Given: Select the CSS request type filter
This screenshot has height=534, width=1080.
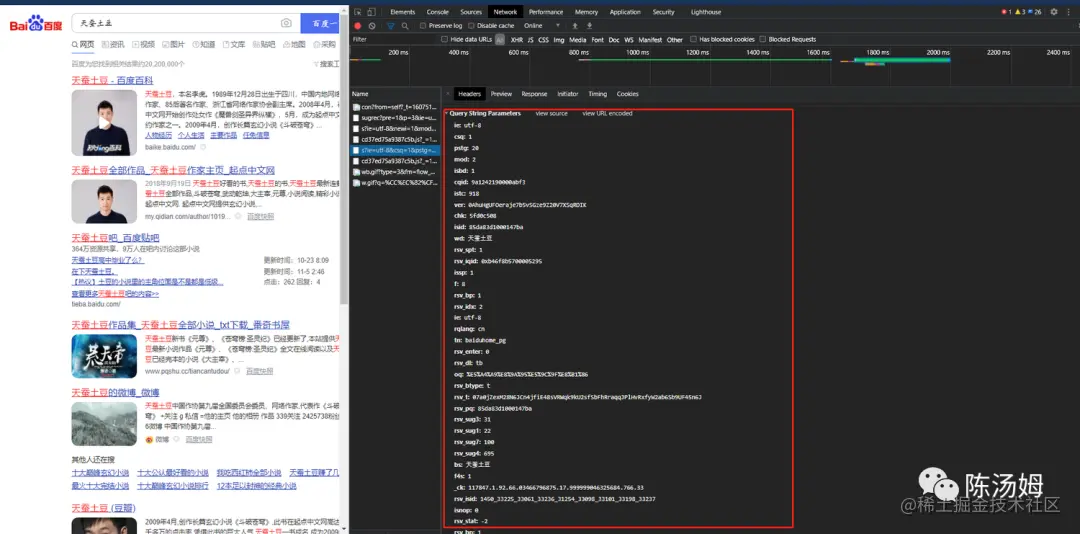Looking at the screenshot, I should point(543,40).
